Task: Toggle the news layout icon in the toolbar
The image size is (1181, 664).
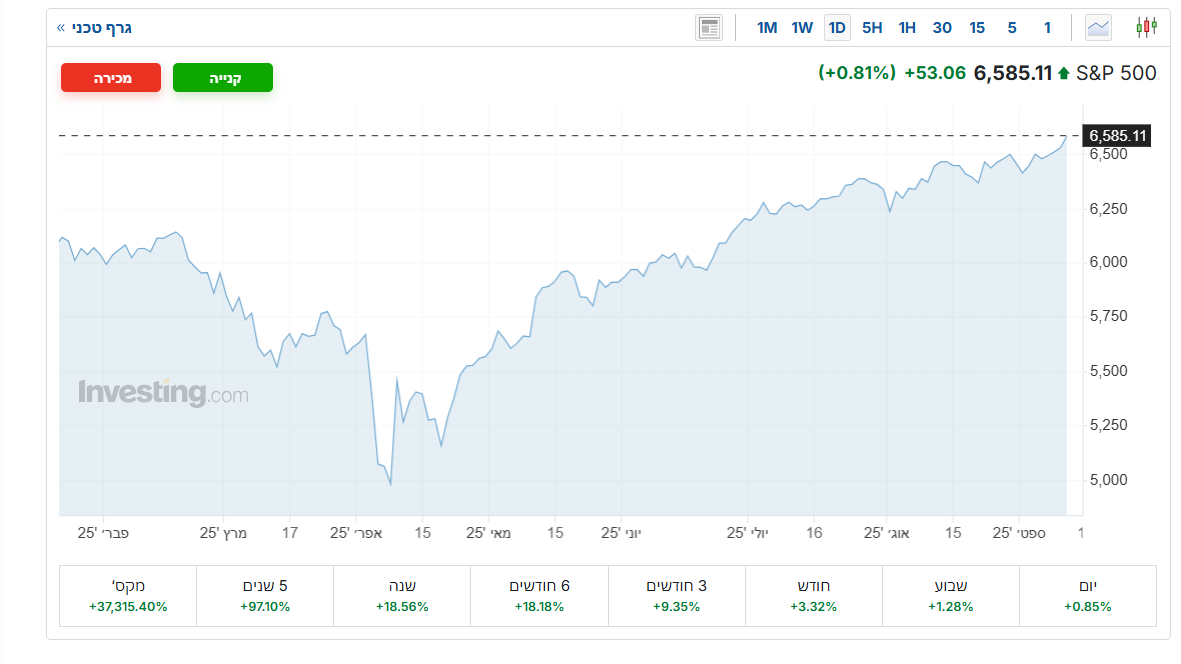Action: coord(709,27)
